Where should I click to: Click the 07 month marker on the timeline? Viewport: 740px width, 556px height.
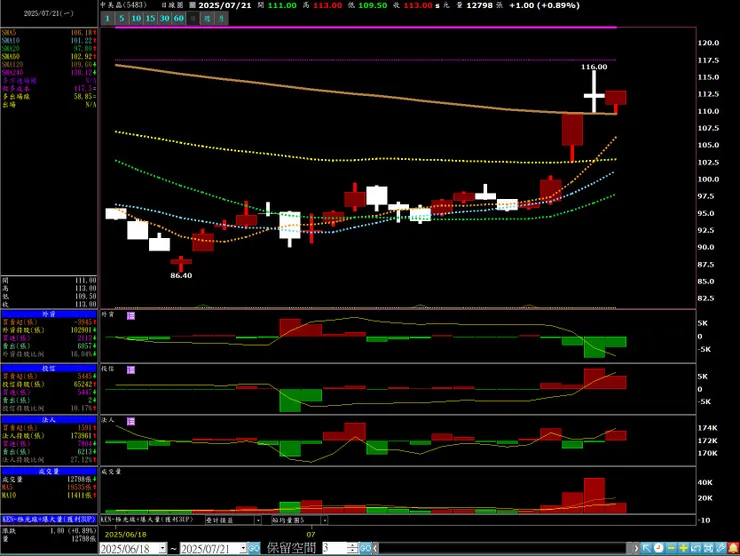tap(311, 535)
